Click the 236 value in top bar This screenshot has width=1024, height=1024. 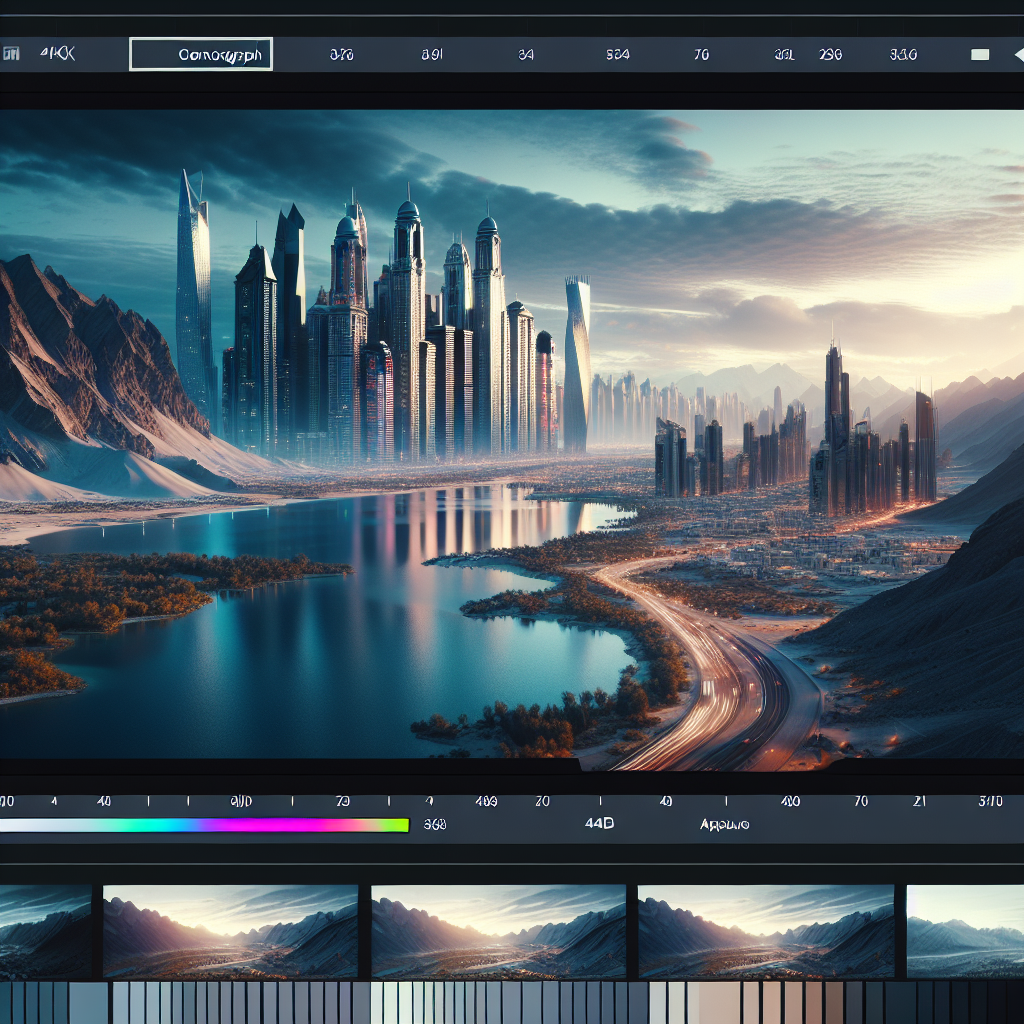tap(830, 55)
